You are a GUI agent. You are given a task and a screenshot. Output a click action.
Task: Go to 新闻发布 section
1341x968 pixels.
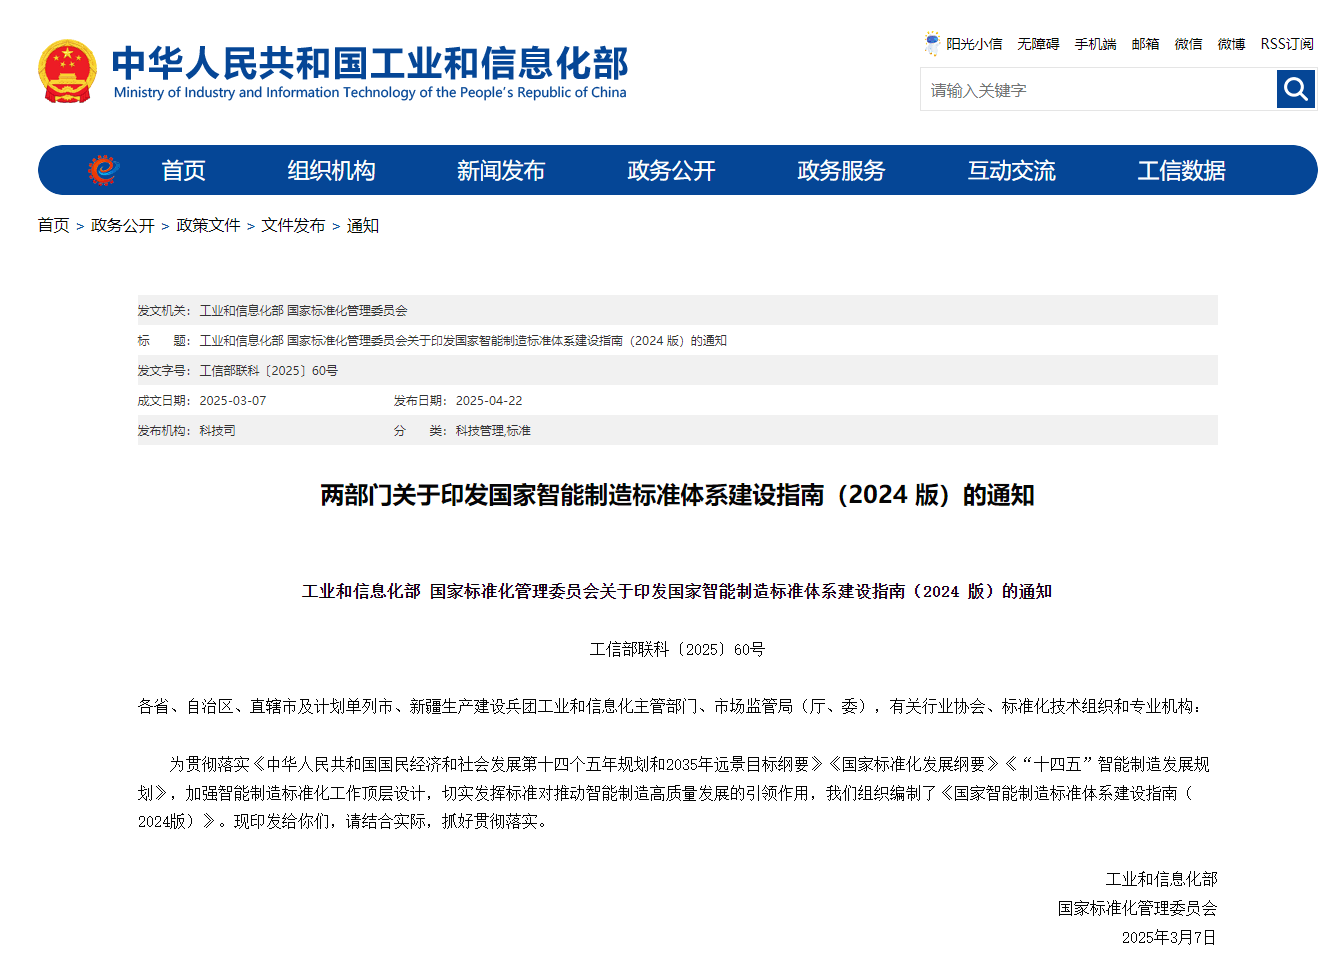500,170
